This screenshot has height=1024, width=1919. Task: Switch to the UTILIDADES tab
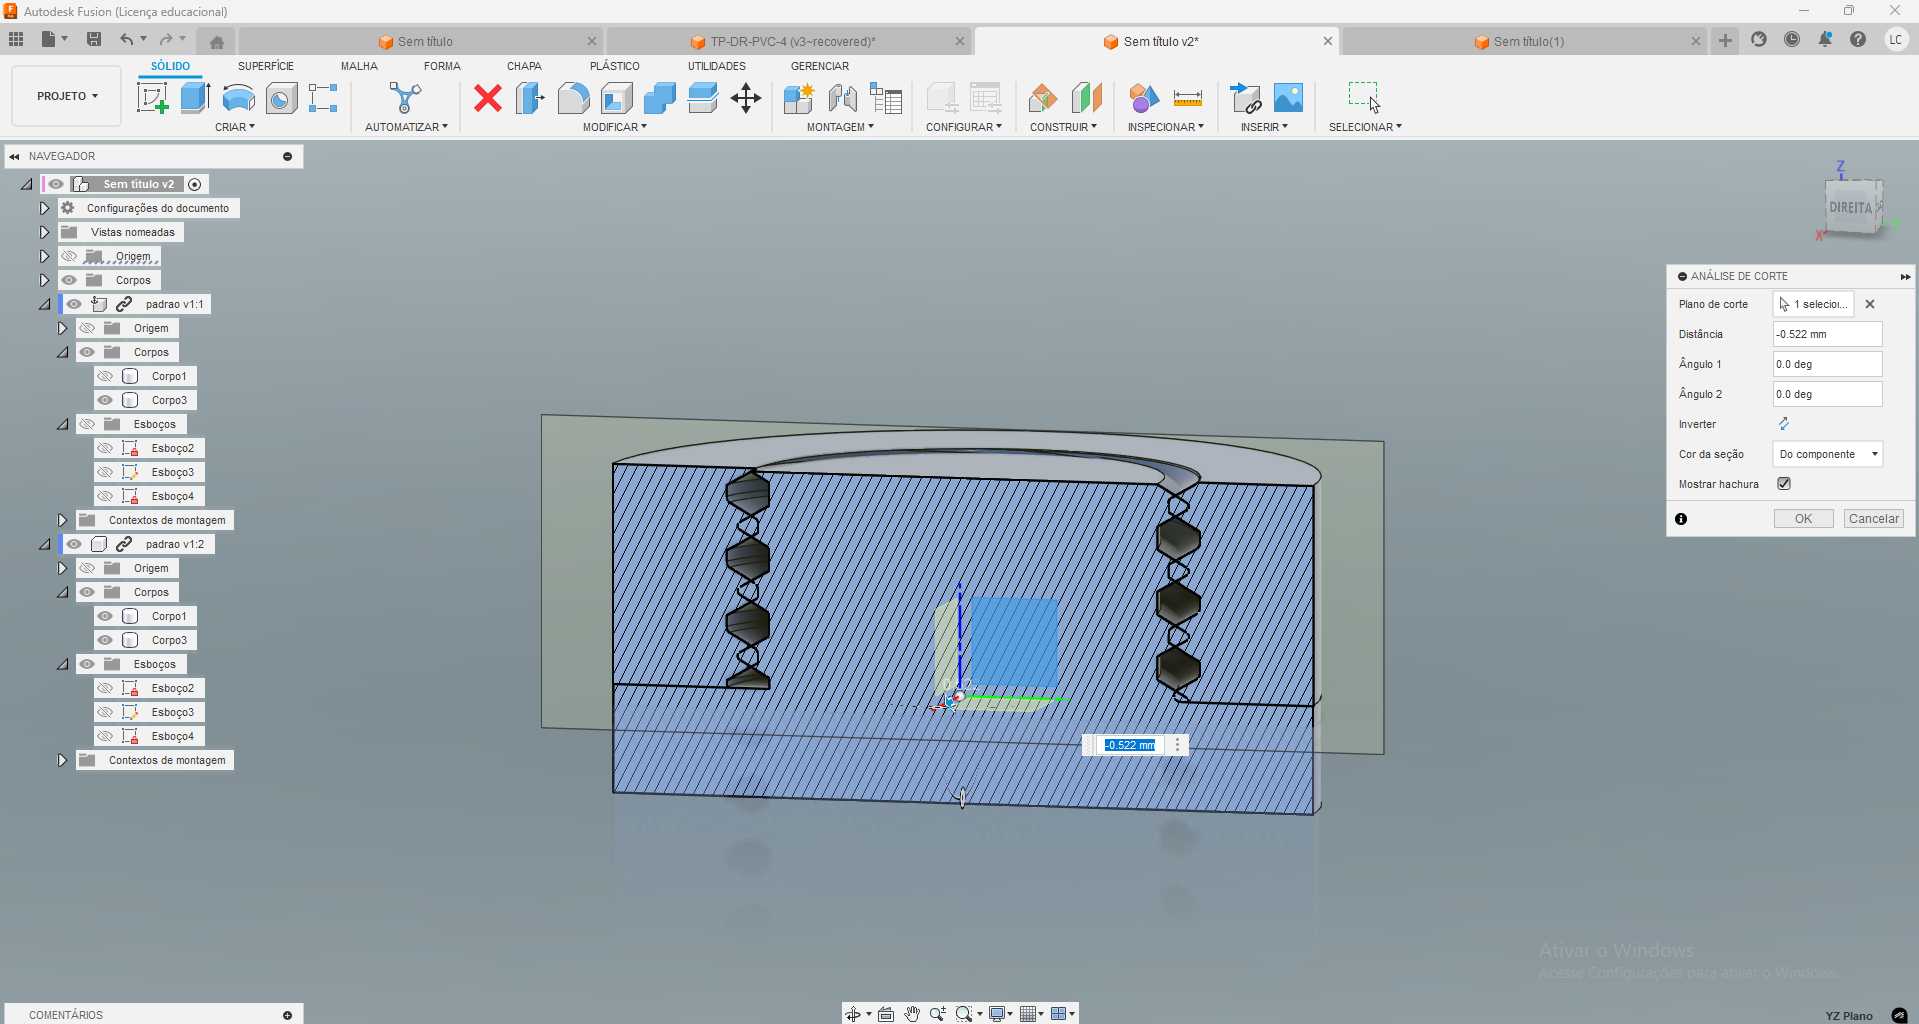coord(716,66)
